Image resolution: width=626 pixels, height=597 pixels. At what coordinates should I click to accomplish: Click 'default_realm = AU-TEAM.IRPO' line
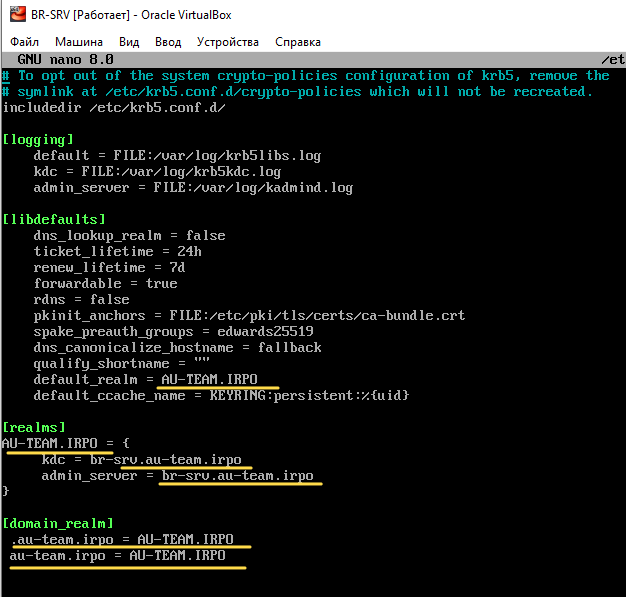145,379
